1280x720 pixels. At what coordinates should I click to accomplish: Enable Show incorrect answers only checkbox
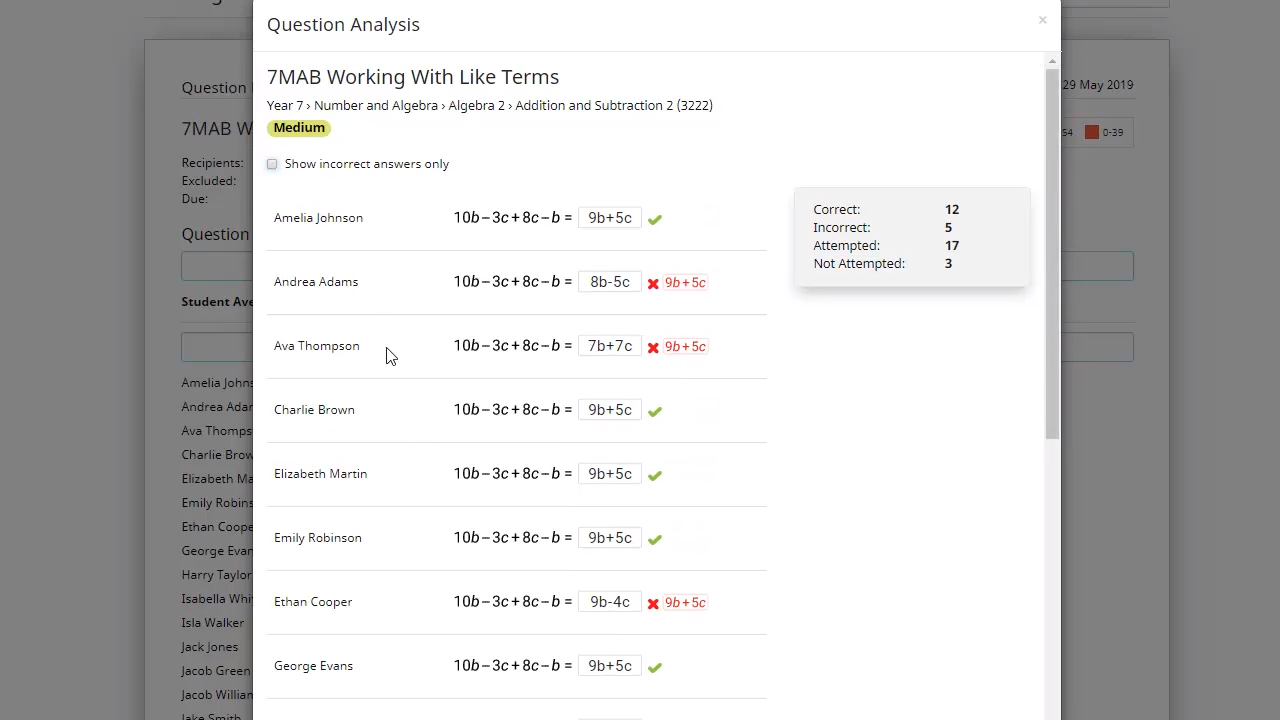tap(272, 164)
